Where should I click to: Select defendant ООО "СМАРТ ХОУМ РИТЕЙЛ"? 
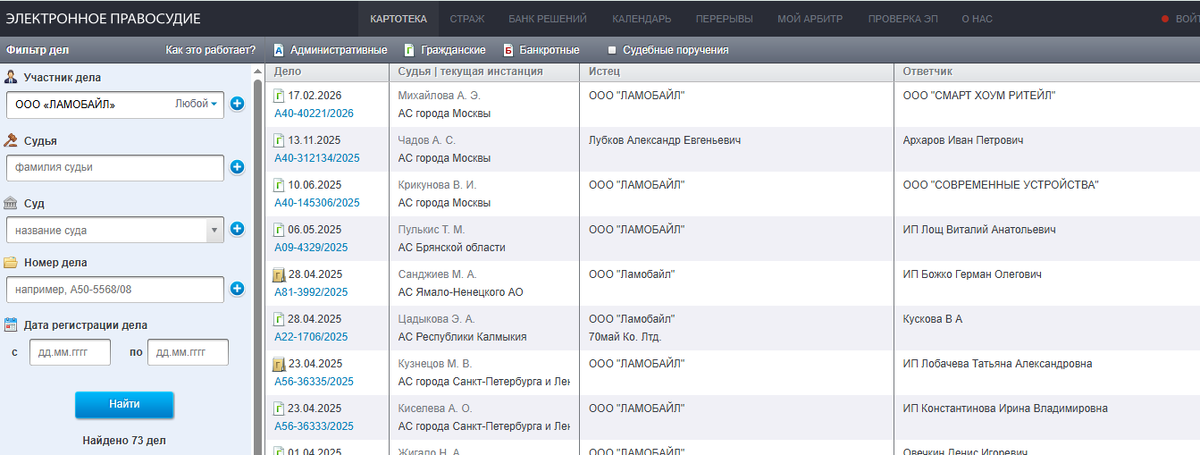click(x=979, y=95)
